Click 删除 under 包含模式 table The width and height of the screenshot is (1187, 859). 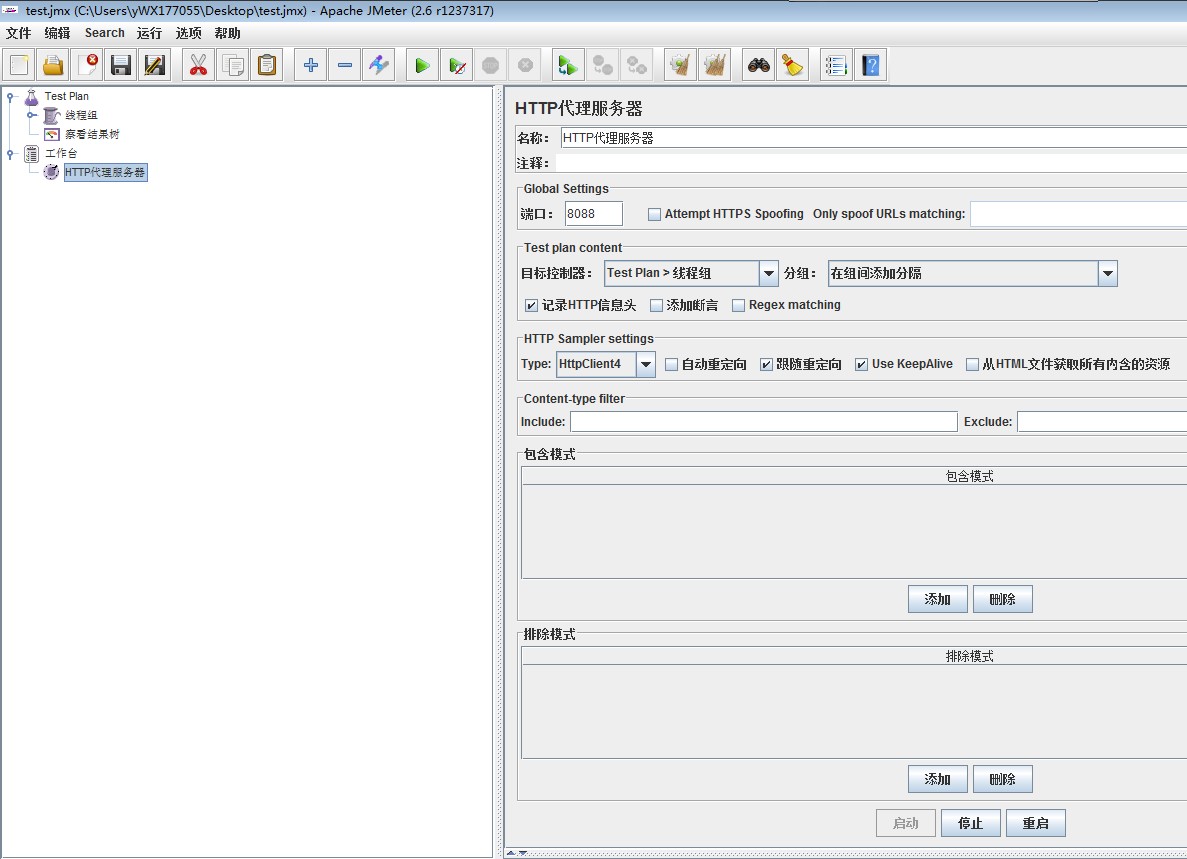(x=1002, y=599)
